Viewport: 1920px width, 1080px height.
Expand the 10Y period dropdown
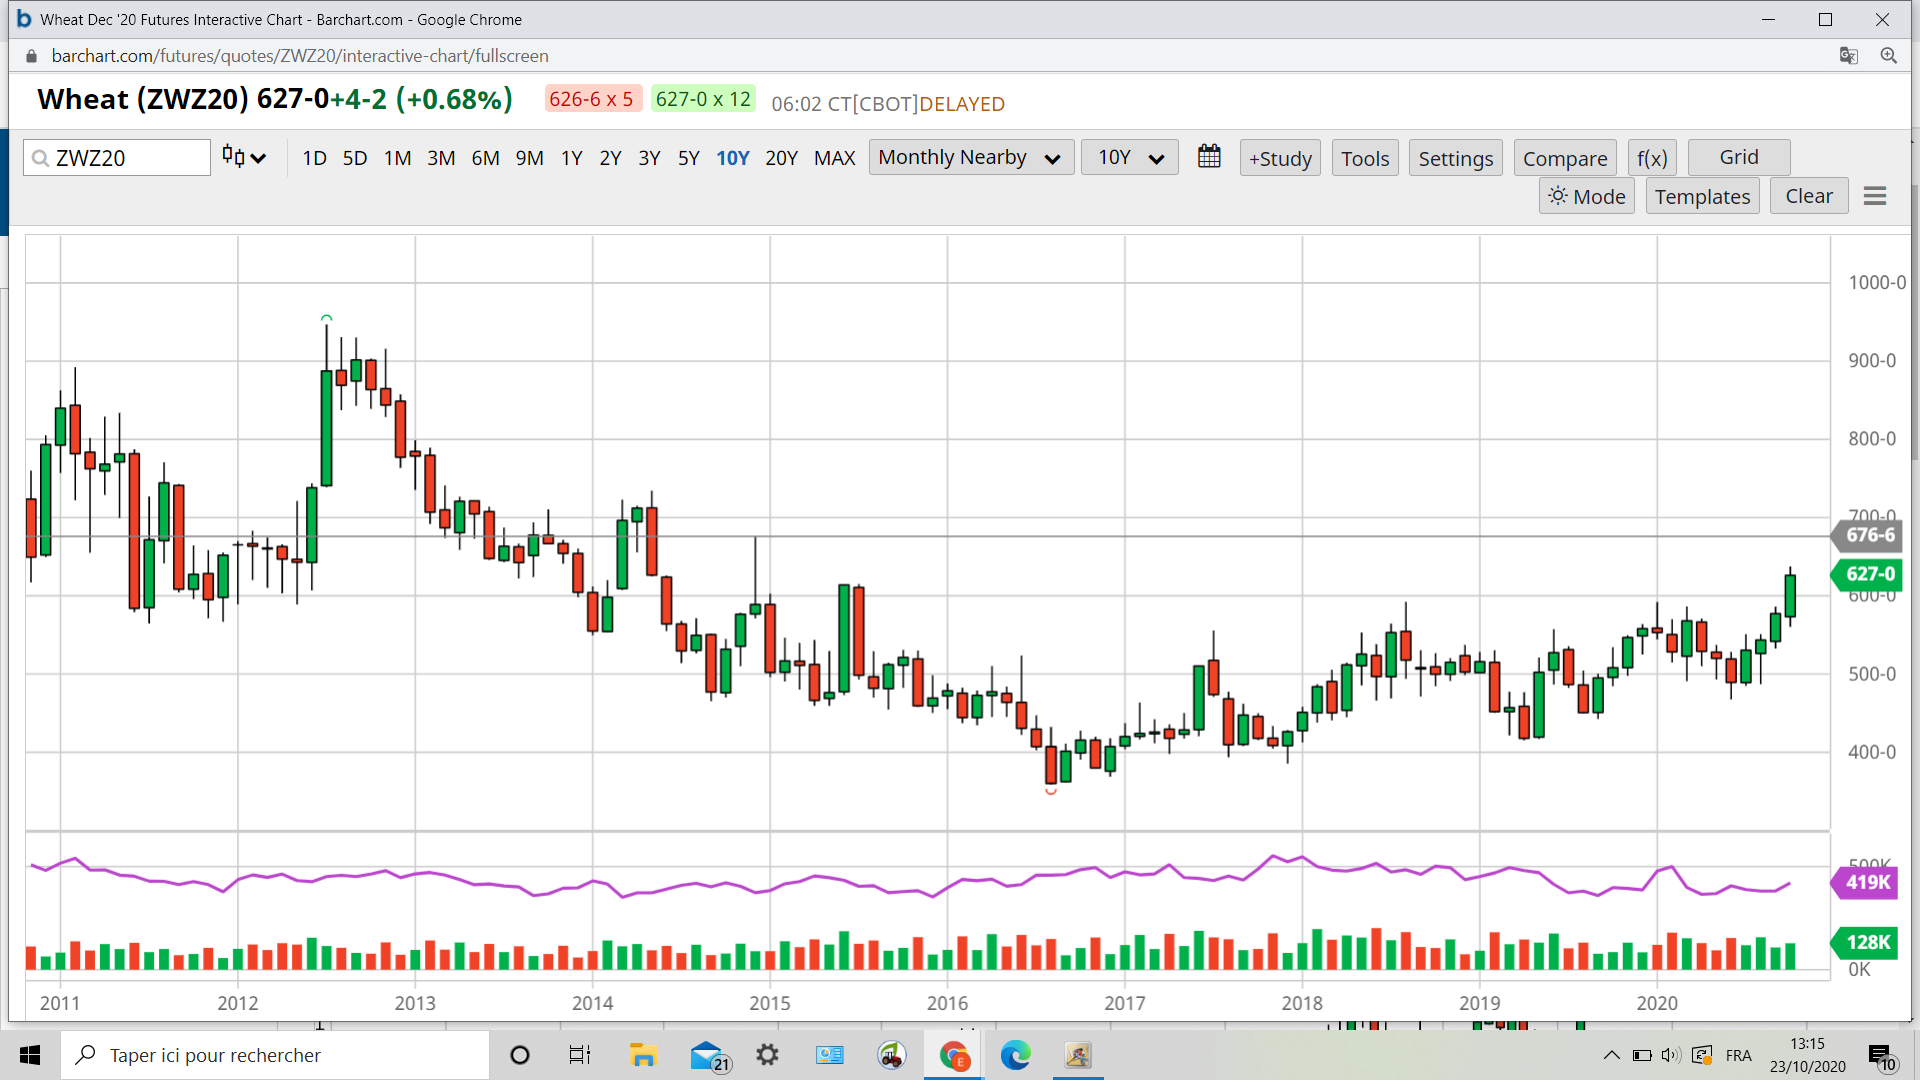(x=1130, y=157)
